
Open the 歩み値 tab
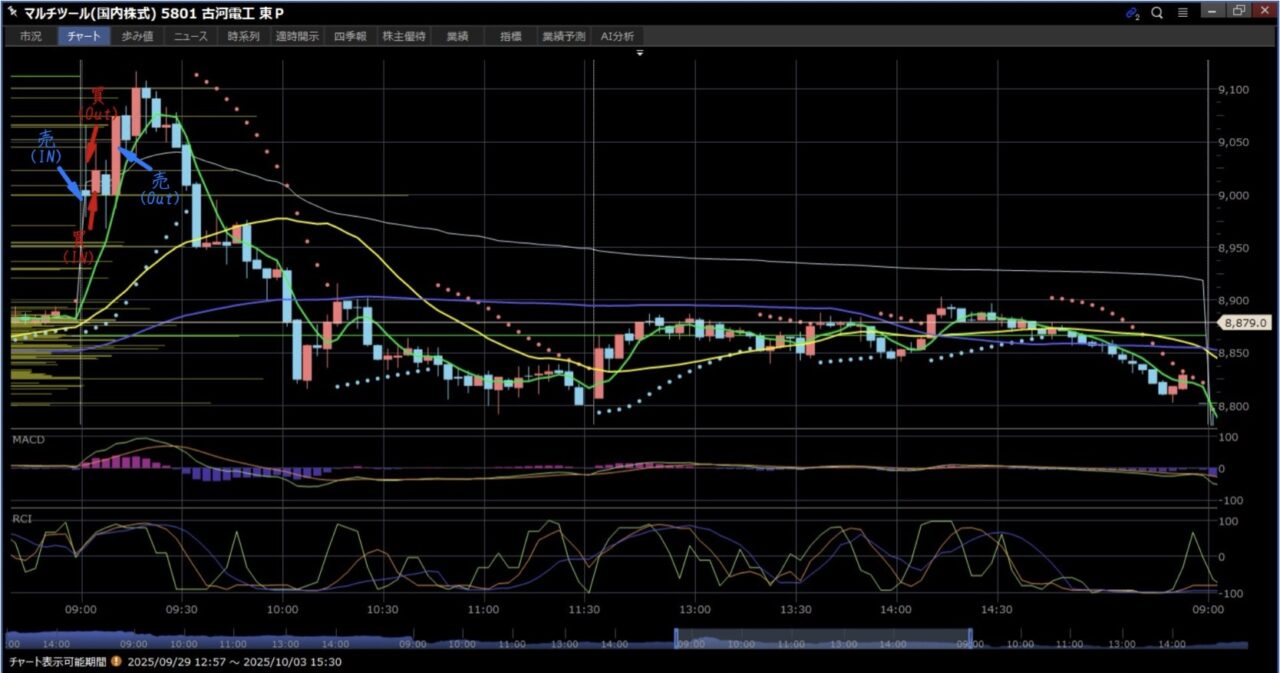(137, 36)
